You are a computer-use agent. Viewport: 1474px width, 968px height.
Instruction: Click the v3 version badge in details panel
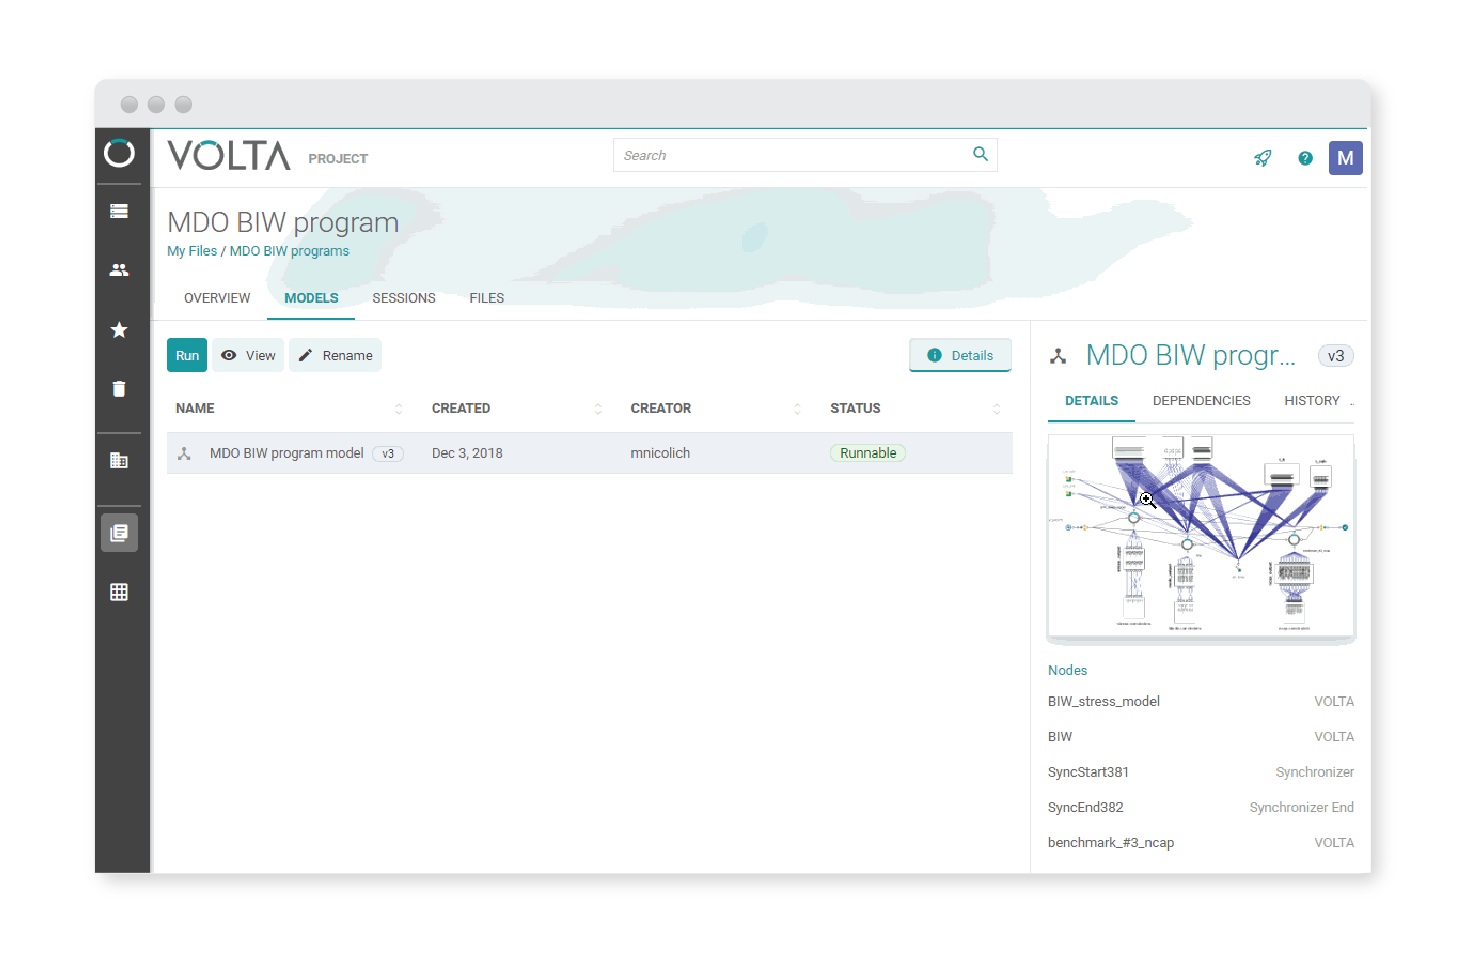[x=1336, y=356]
